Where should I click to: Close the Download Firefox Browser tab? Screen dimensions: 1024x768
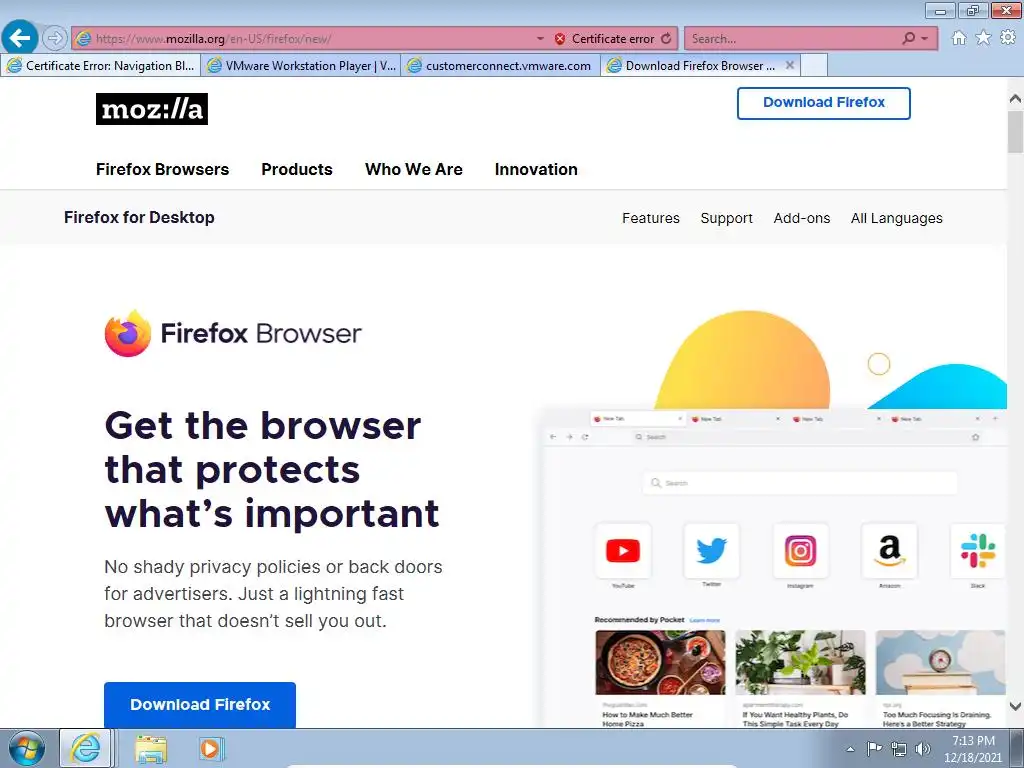[790, 65]
